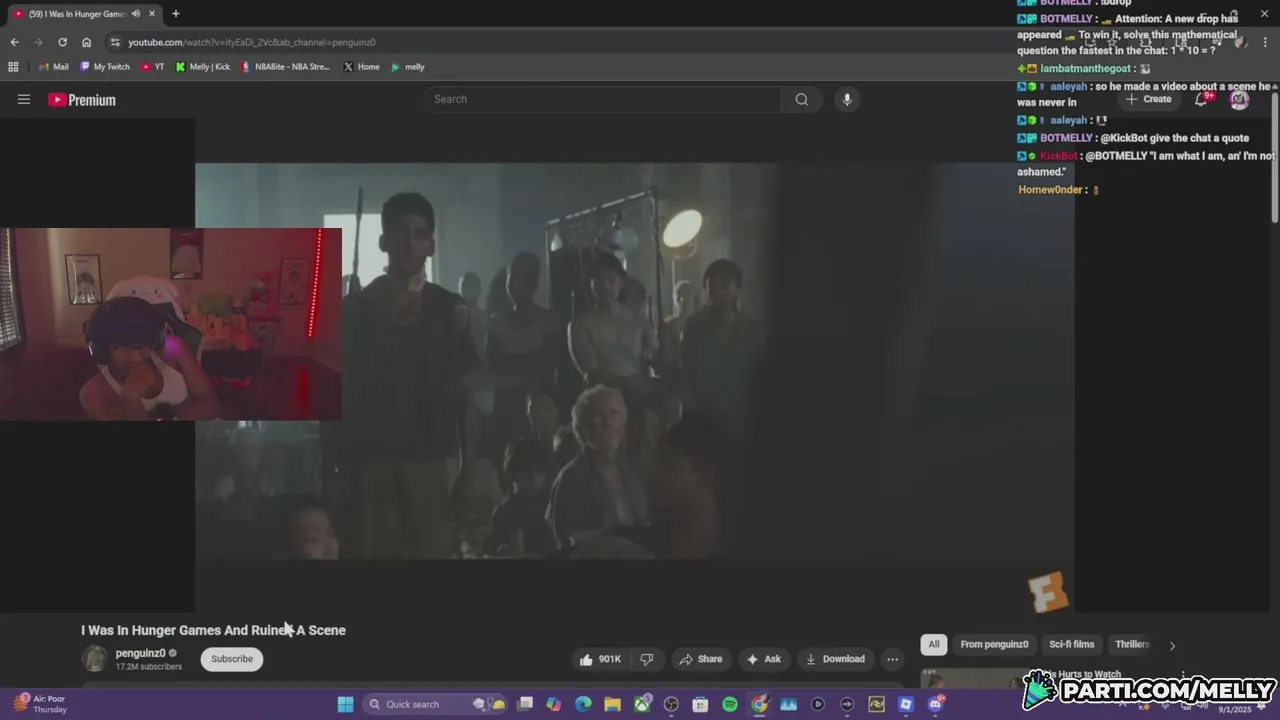The width and height of the screenshot is (1280, 720).
Task: Click the YouTube Premium logo
Action: point(82,100)
